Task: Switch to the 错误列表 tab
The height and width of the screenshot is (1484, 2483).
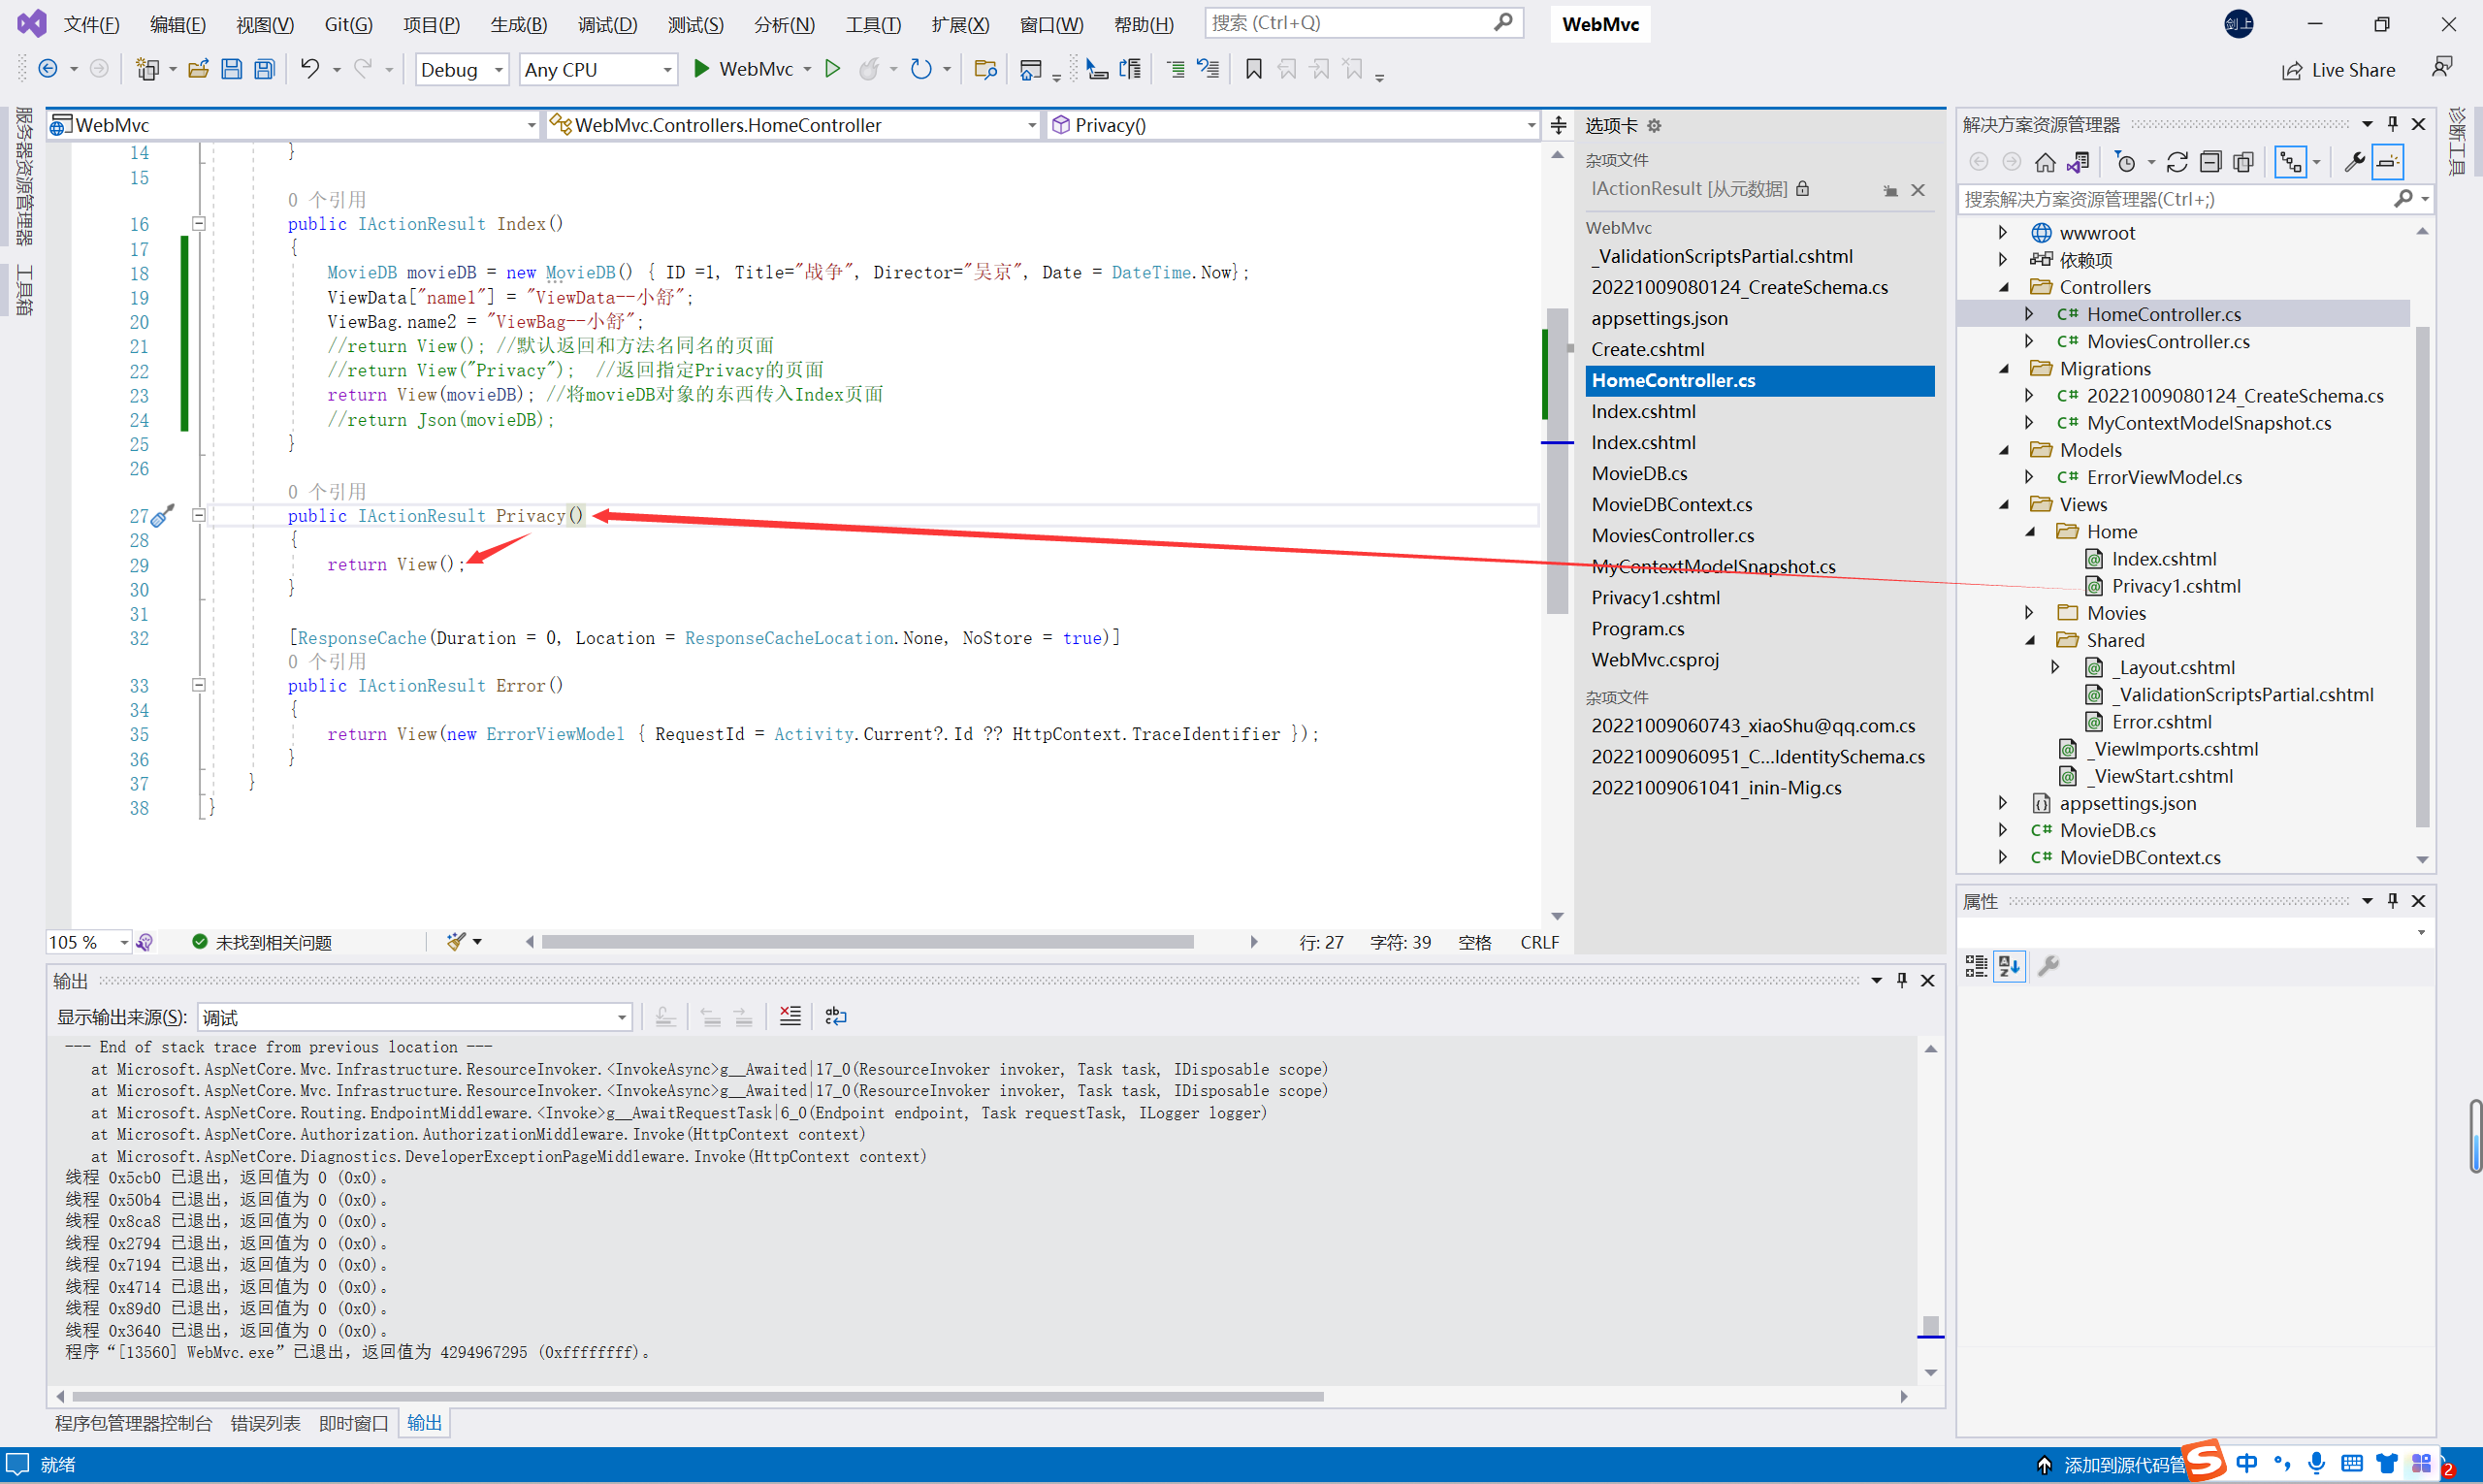Action: point(265,1423)
